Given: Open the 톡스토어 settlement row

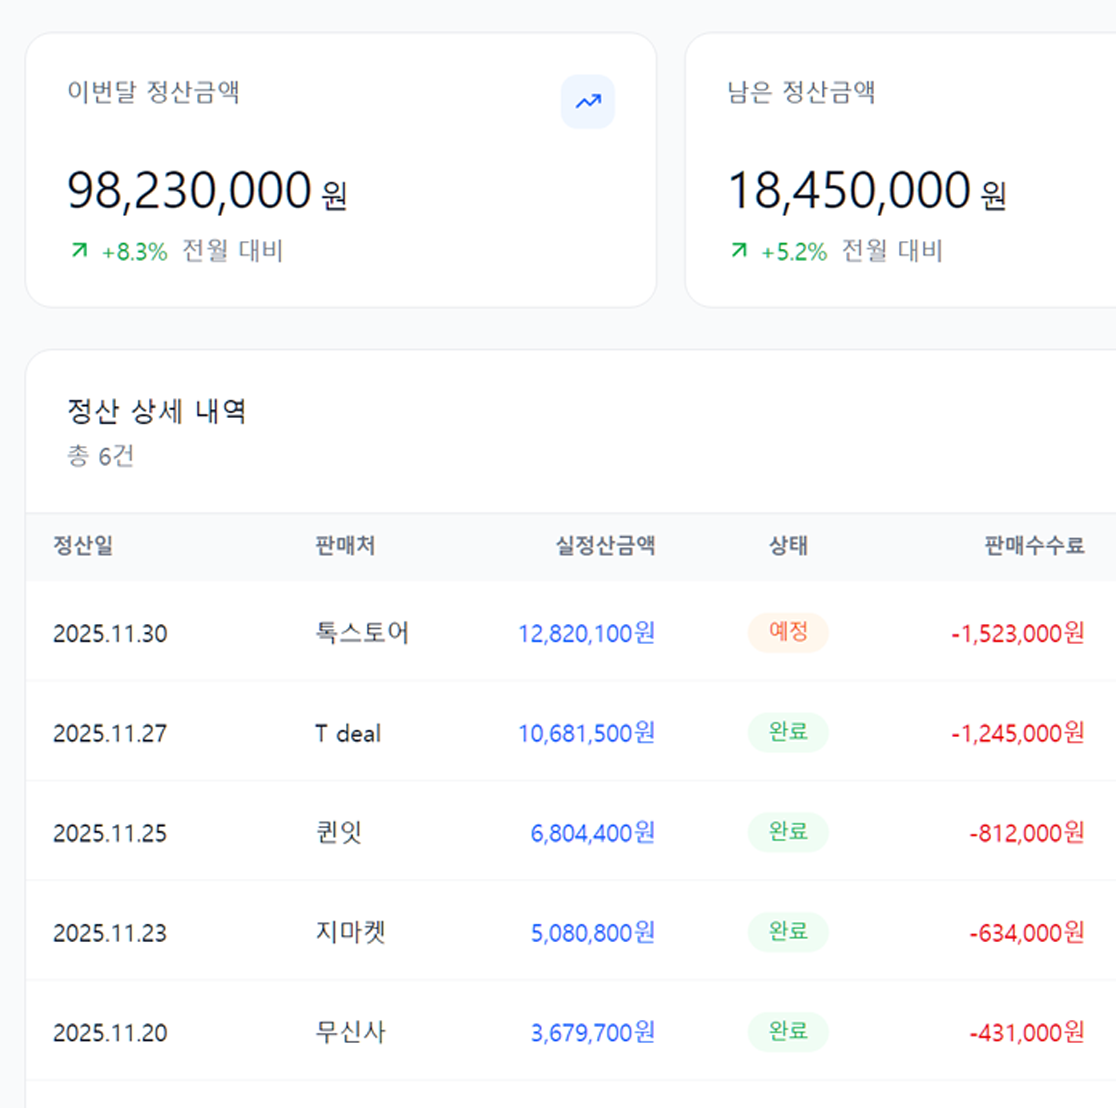Looking at the screenshot, I should (362, 633).
